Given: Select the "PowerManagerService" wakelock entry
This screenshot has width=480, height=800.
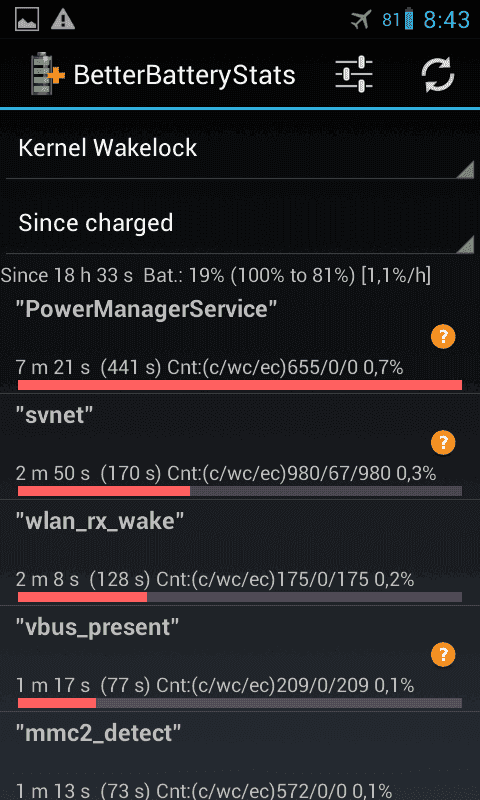Looking at the screenshot, I should click(x=240, y=344).
